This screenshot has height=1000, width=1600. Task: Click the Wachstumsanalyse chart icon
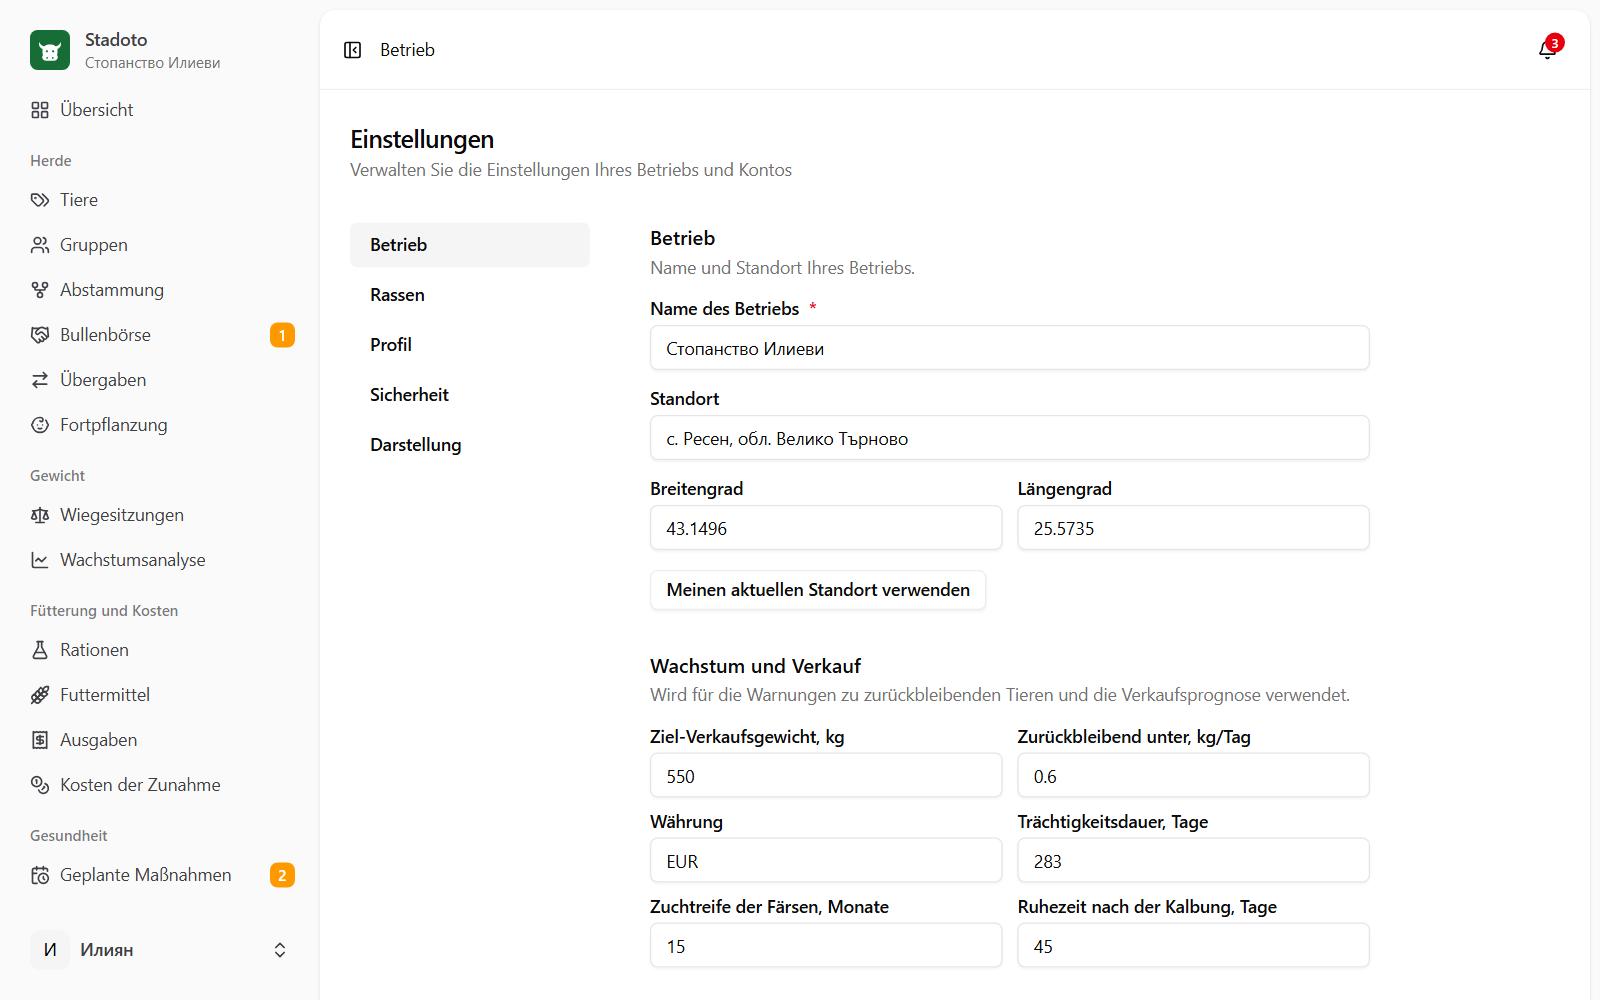[x=40, y=560]
